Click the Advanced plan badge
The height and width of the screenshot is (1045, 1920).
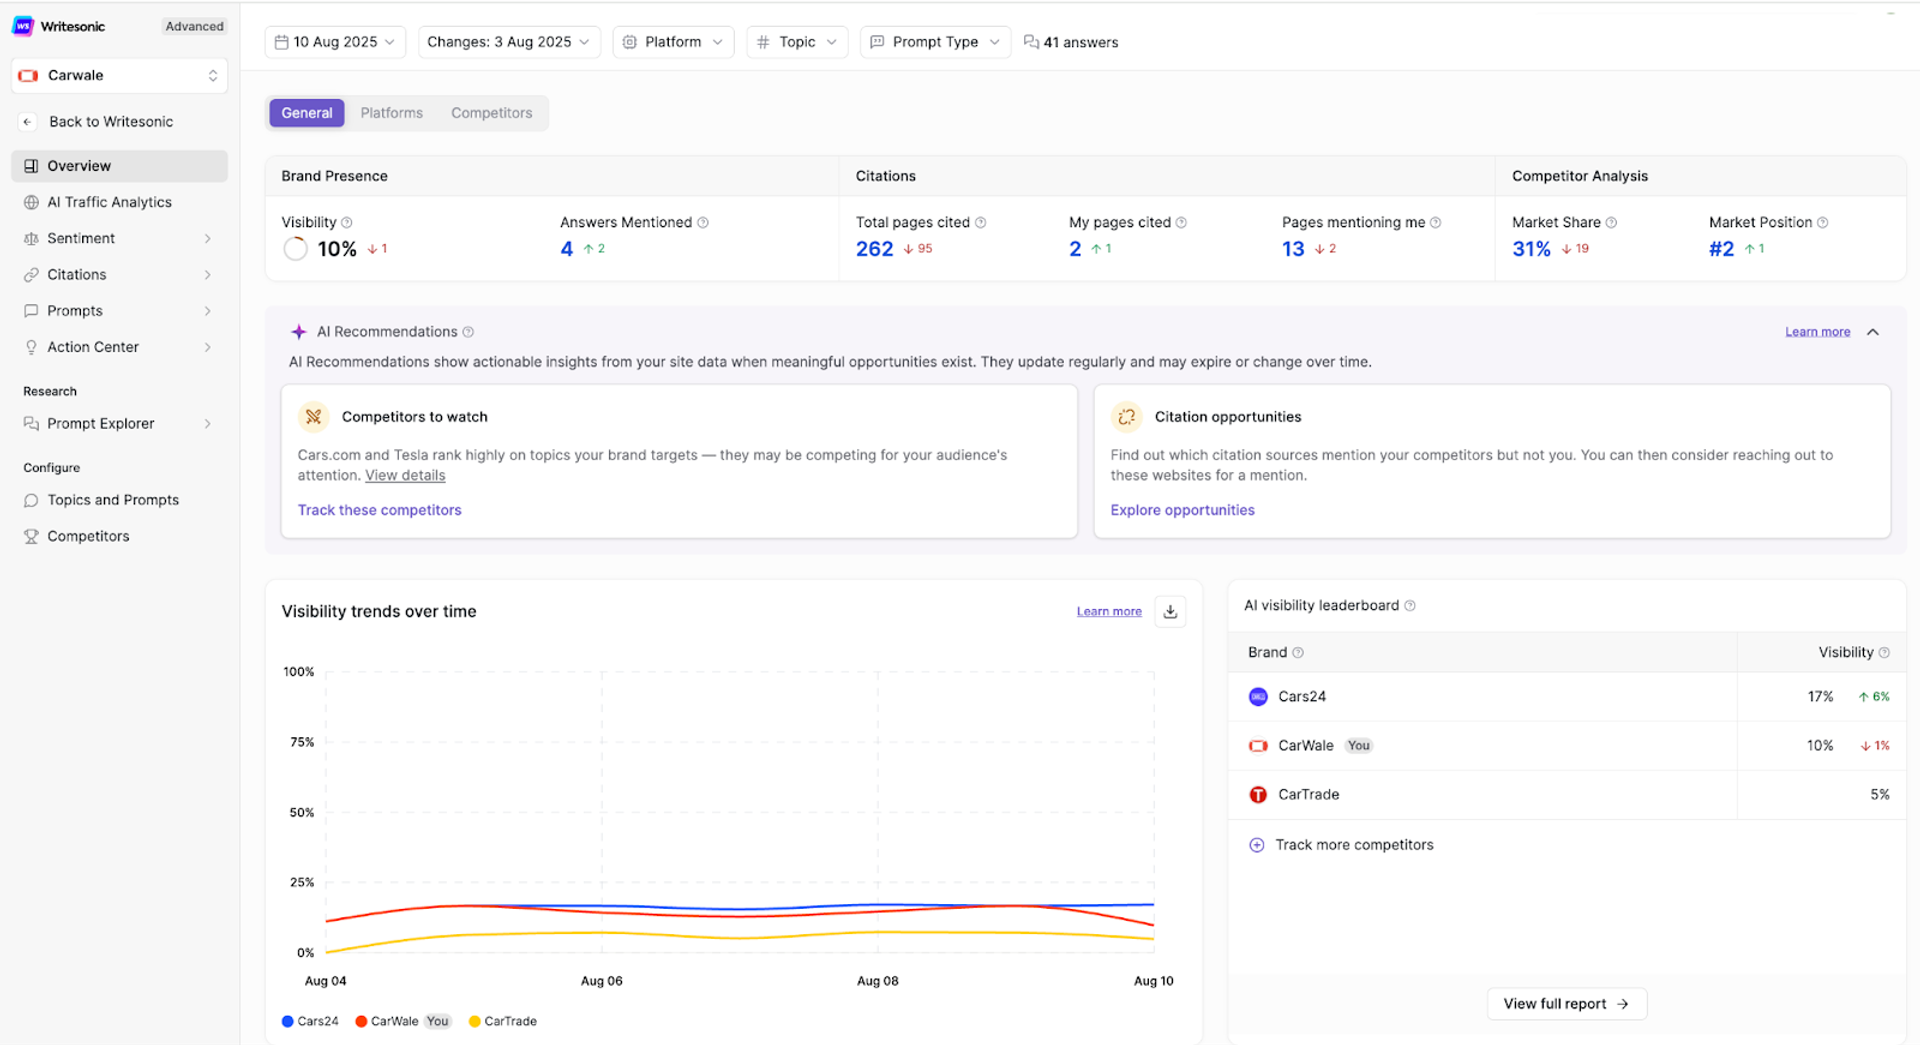click(194, 26)
